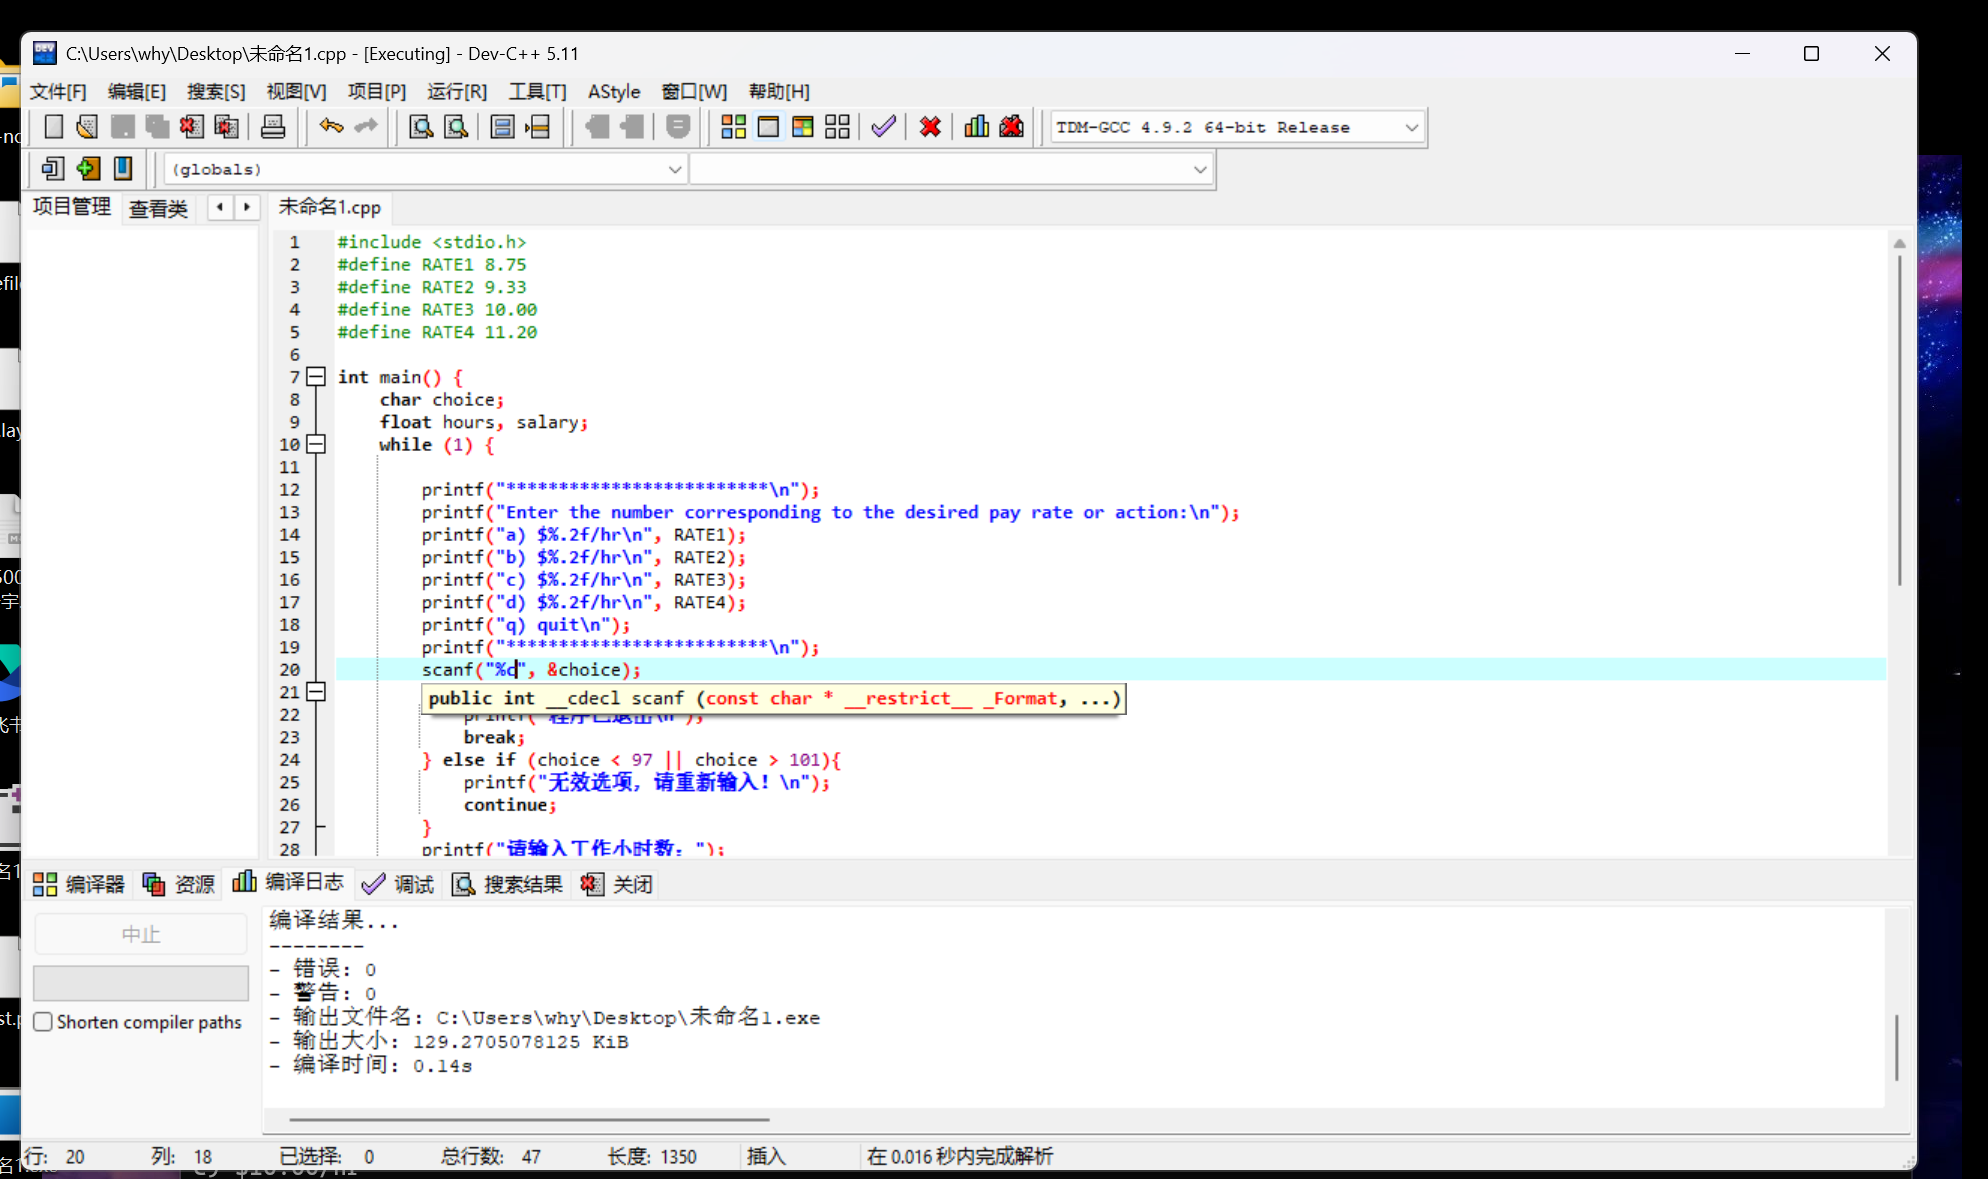Click the Compile toolbar icon with four colored squares

point(733,127)
